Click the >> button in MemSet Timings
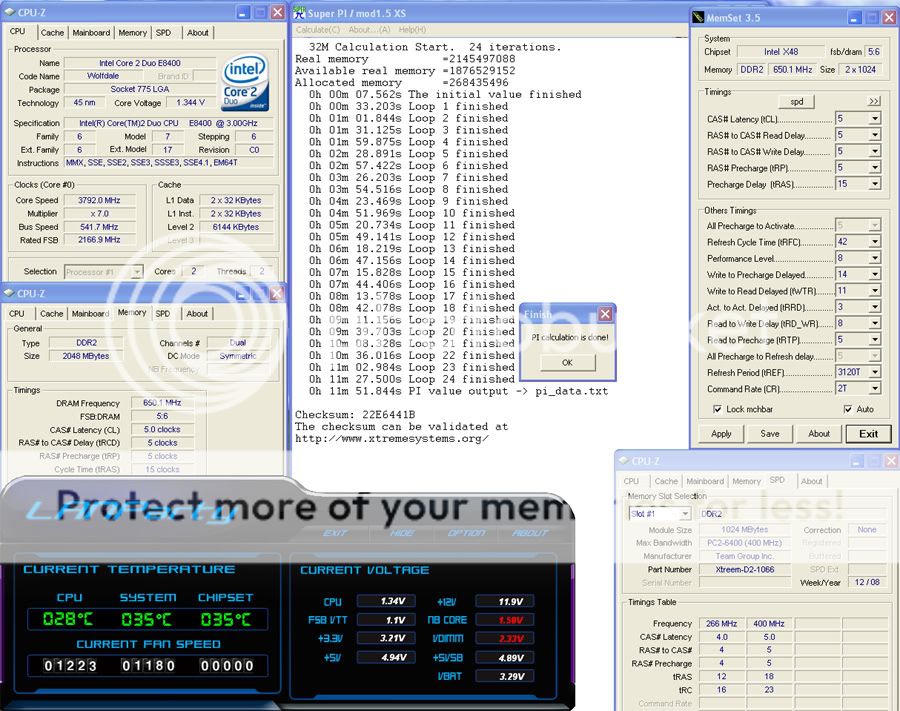This screenshot has height=711, width=900. [x=874, y=102]
